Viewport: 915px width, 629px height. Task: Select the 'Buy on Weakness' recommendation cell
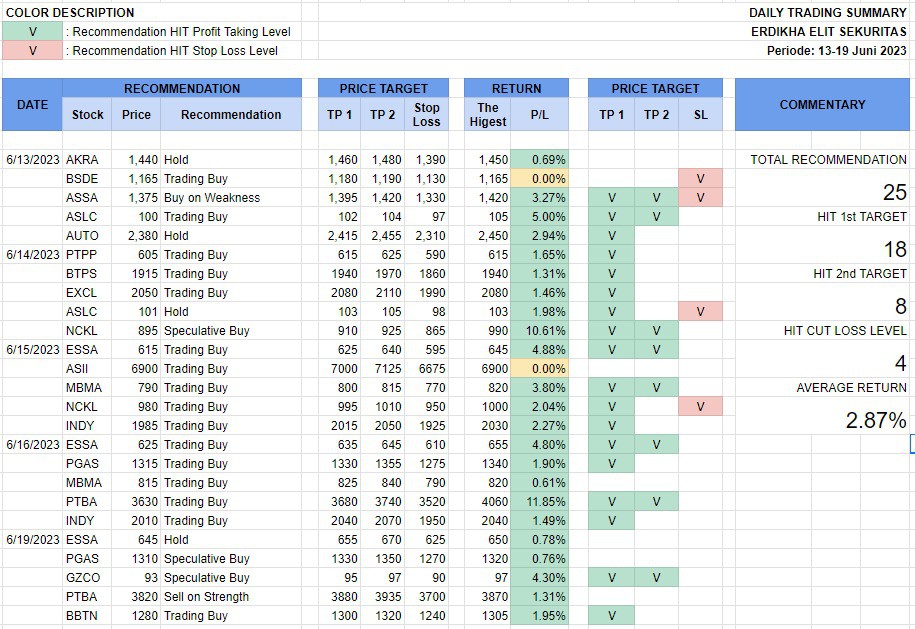coord(212,198)
